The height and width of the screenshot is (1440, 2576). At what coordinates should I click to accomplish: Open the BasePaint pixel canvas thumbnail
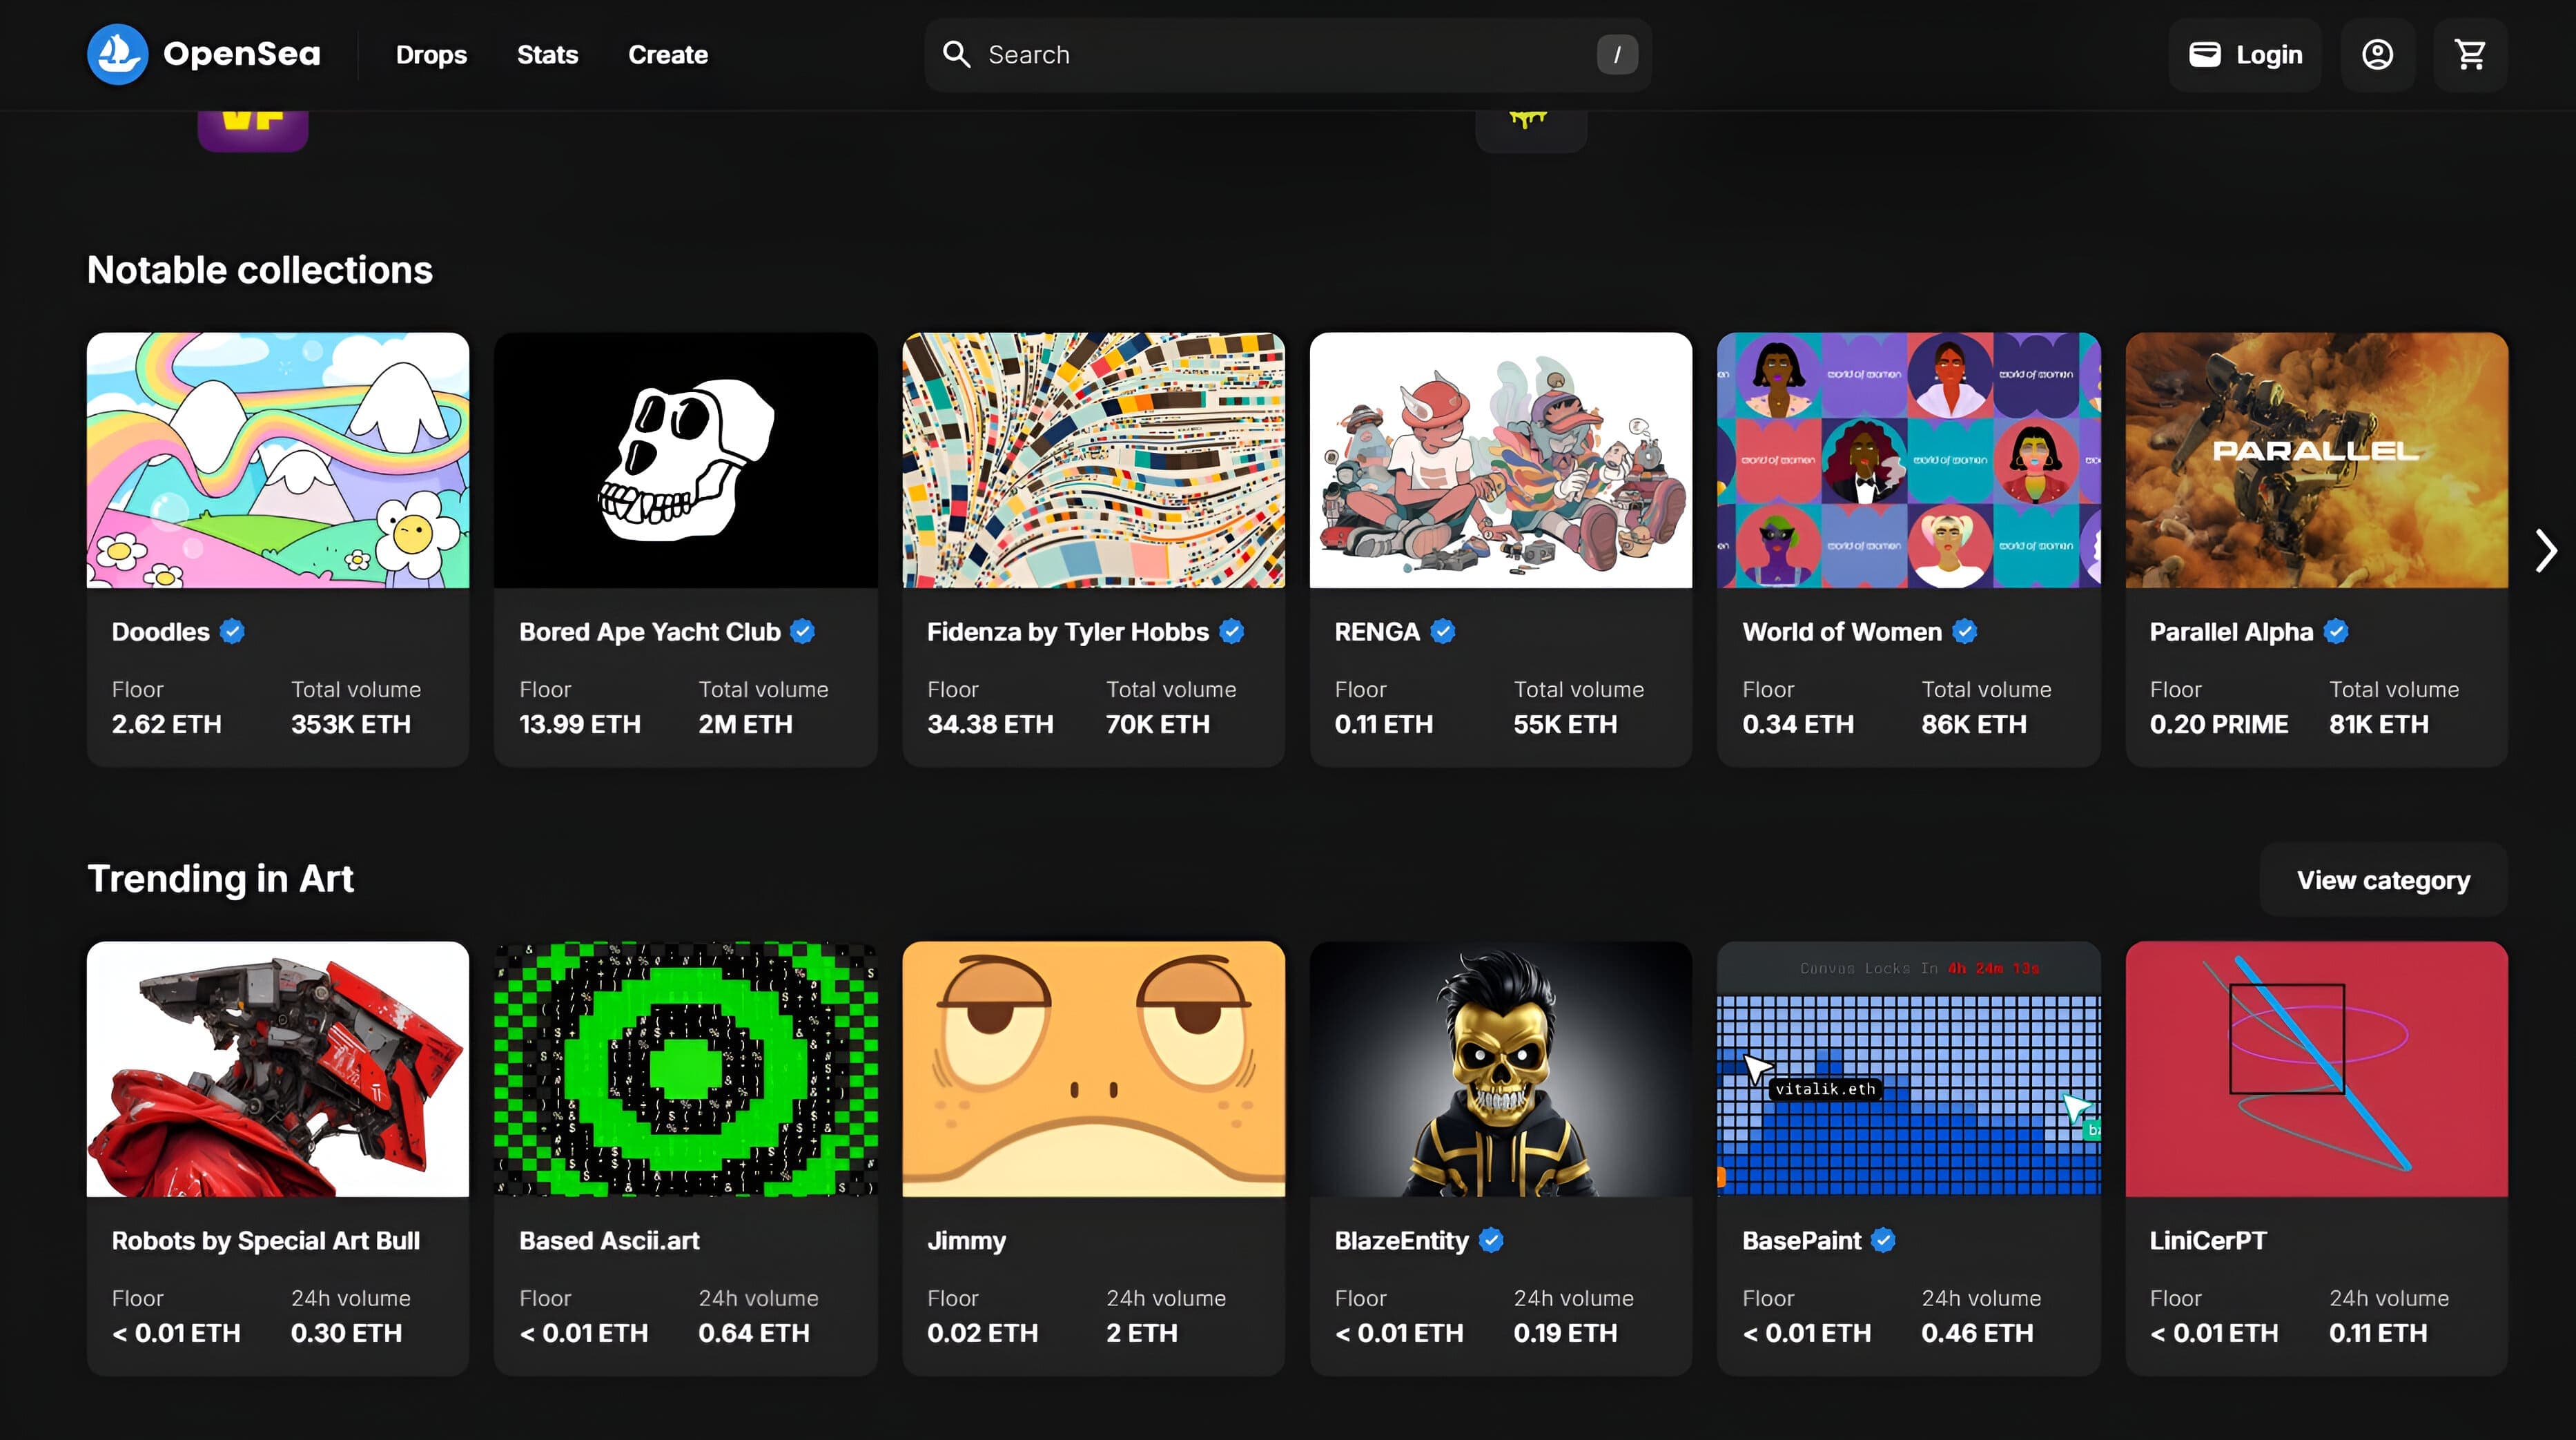[x=1908, y=1069]
